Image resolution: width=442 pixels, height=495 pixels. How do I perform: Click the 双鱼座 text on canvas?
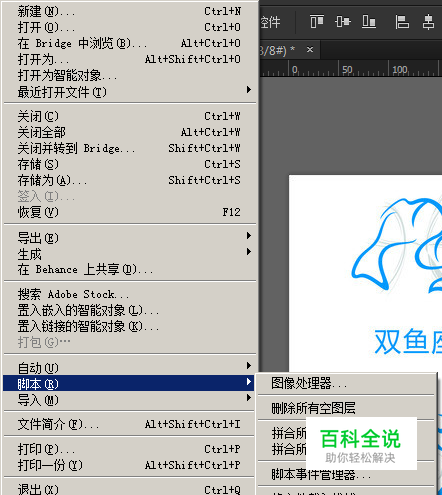408,341
